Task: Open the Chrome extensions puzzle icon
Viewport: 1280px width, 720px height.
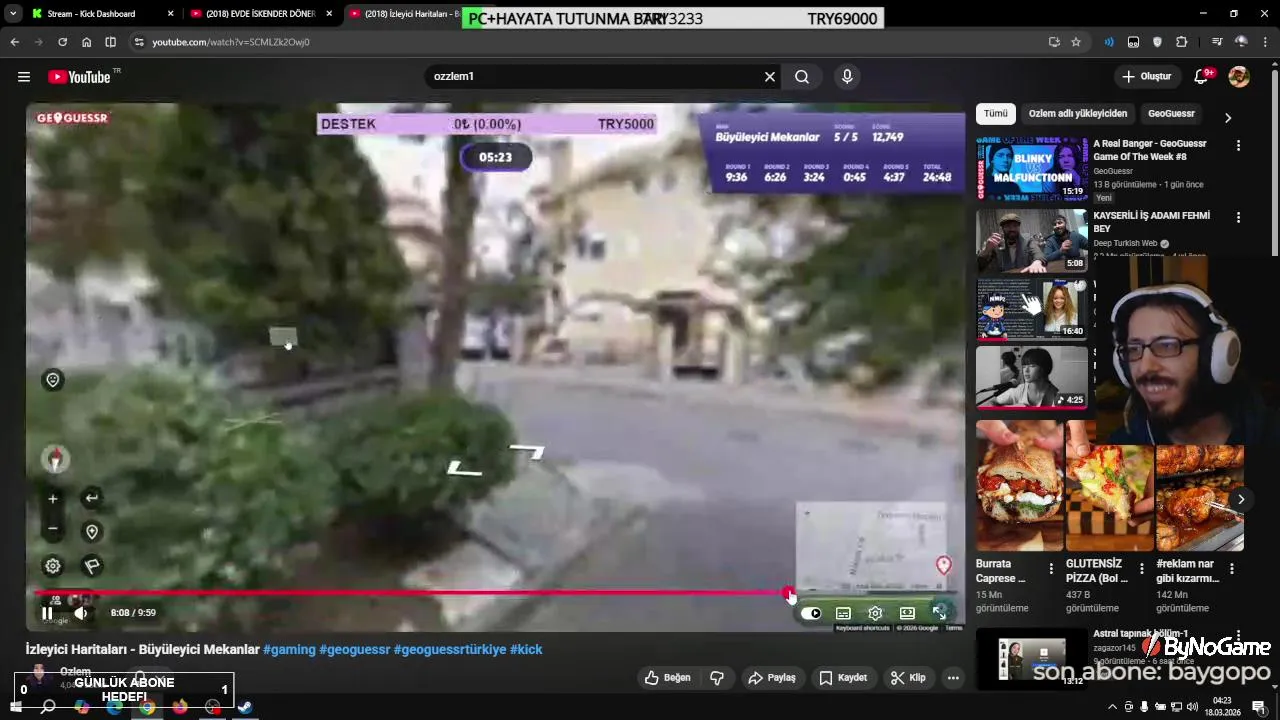Action: (1182, 42)
